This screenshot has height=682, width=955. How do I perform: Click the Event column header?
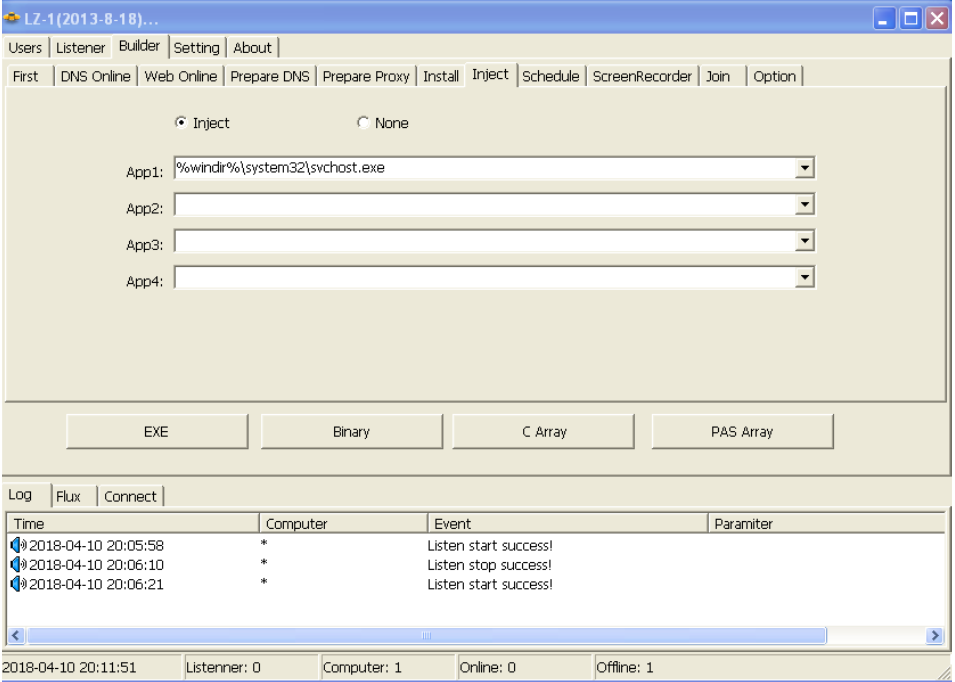point(565,523)
